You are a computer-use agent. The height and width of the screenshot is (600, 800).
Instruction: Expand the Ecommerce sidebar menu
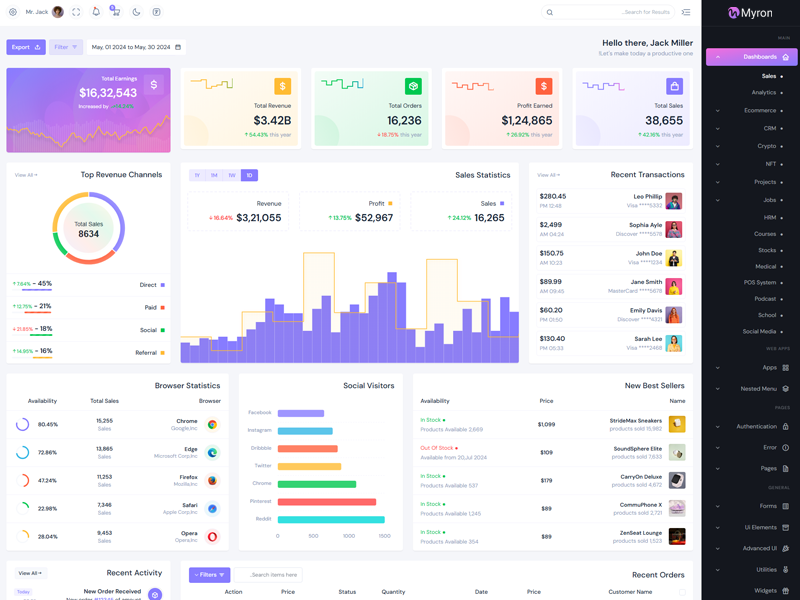coord(760,110)
